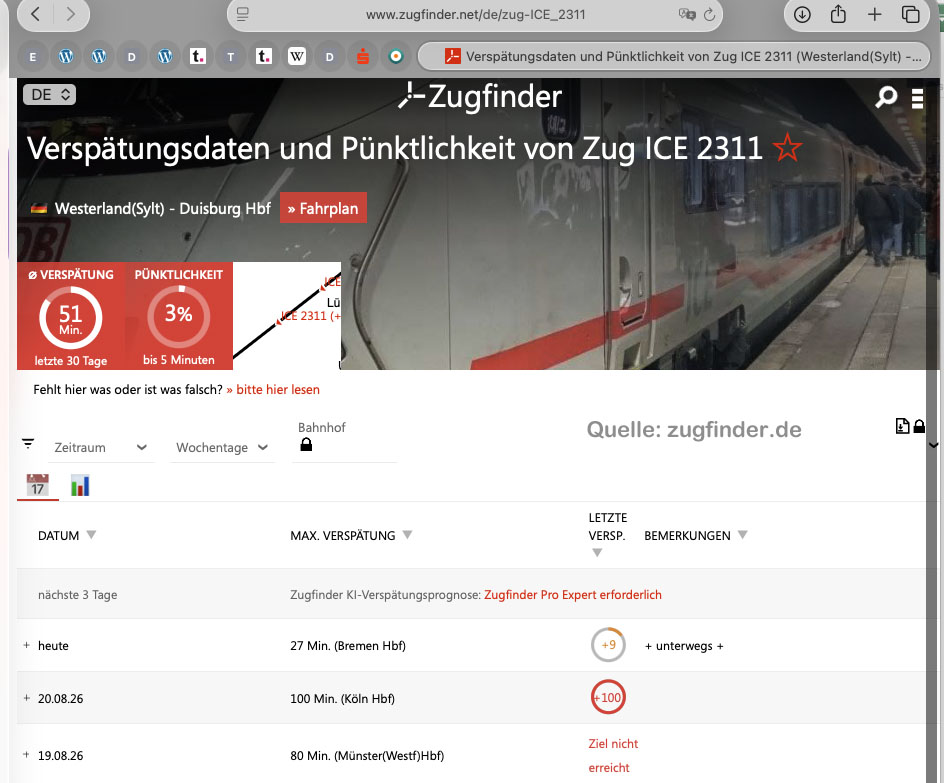944x783 pixels.
Task: Click the locked Bahnhof field
Action: click(344, 444)
